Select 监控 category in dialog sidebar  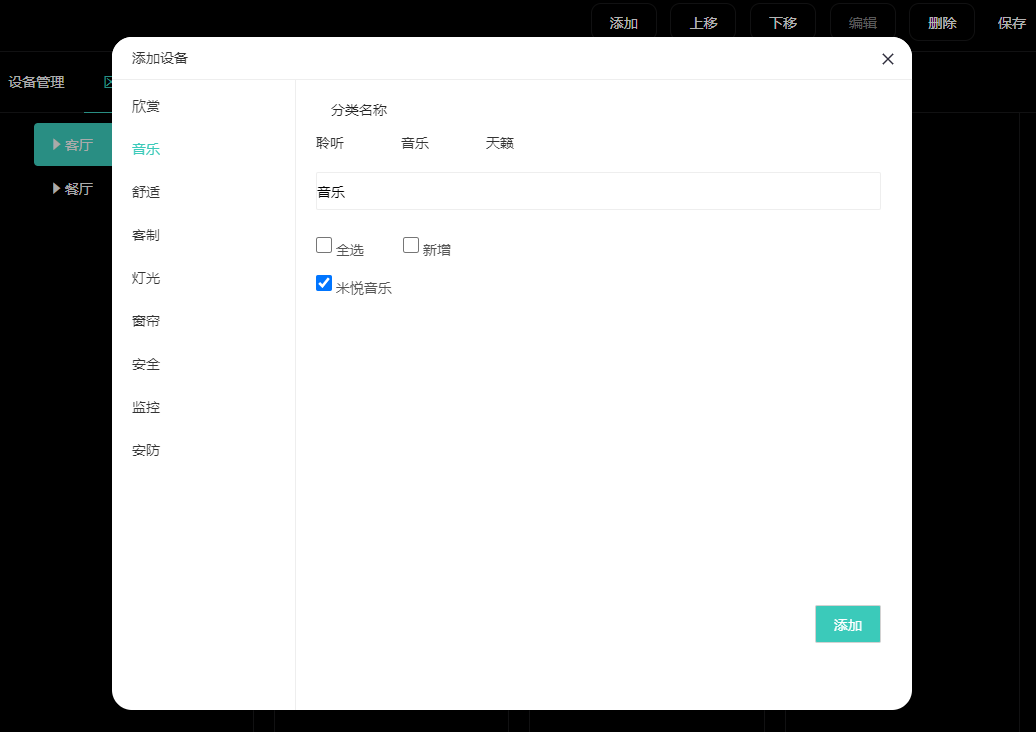[146, 408]
